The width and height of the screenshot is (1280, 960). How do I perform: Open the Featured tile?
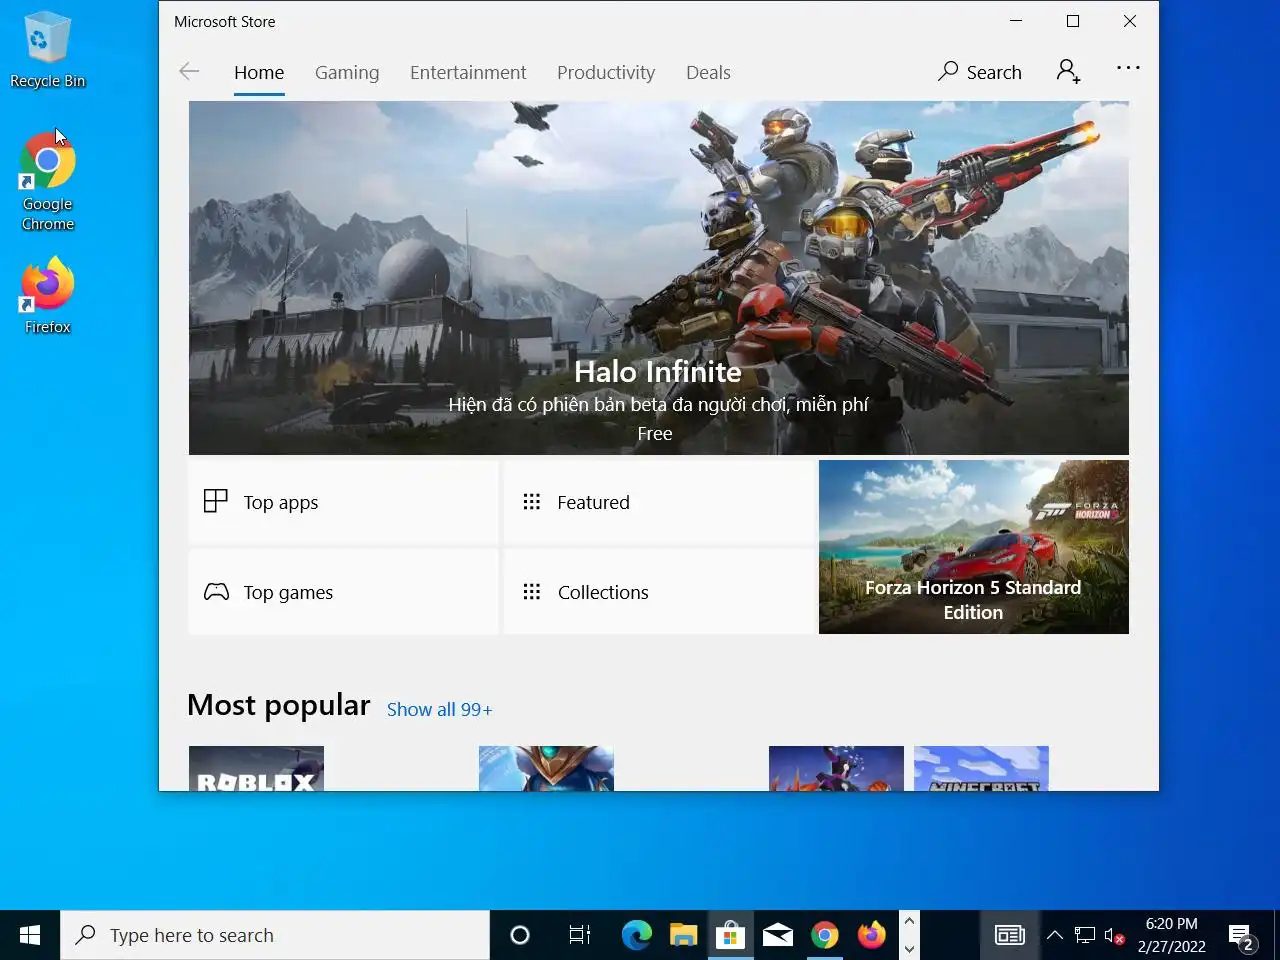point(659,502)
